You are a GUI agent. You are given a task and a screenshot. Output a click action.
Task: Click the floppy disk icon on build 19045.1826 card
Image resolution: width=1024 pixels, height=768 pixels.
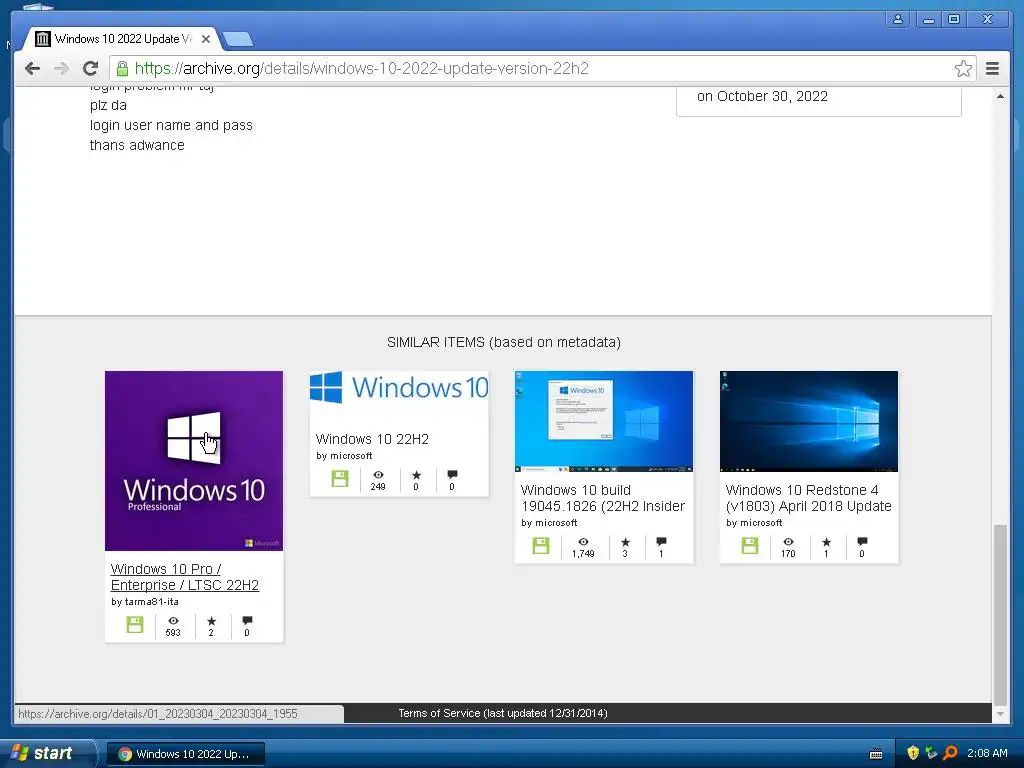coord(541,546)
